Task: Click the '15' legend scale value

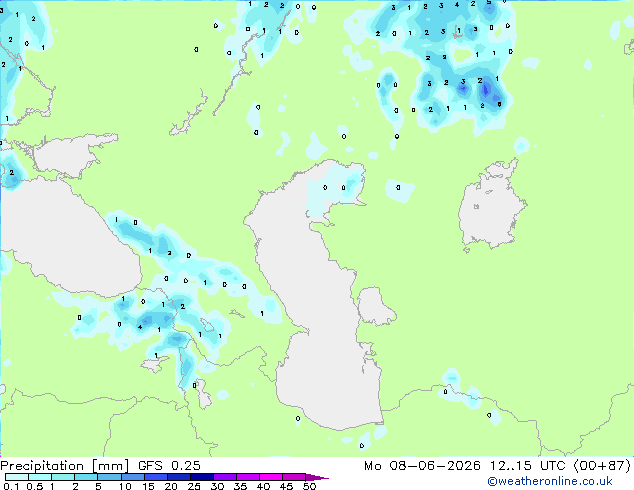Action: tap(148, 486)
